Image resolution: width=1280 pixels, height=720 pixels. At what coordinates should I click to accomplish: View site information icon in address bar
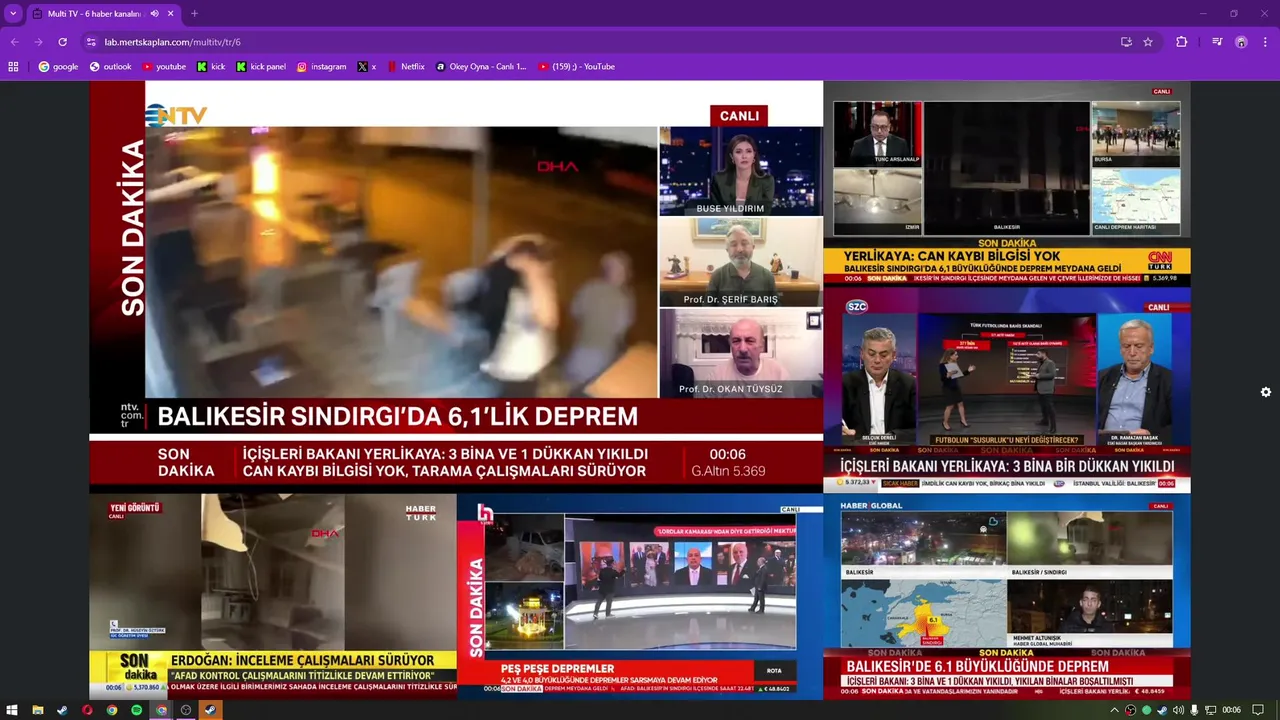[x=91, y=42]
